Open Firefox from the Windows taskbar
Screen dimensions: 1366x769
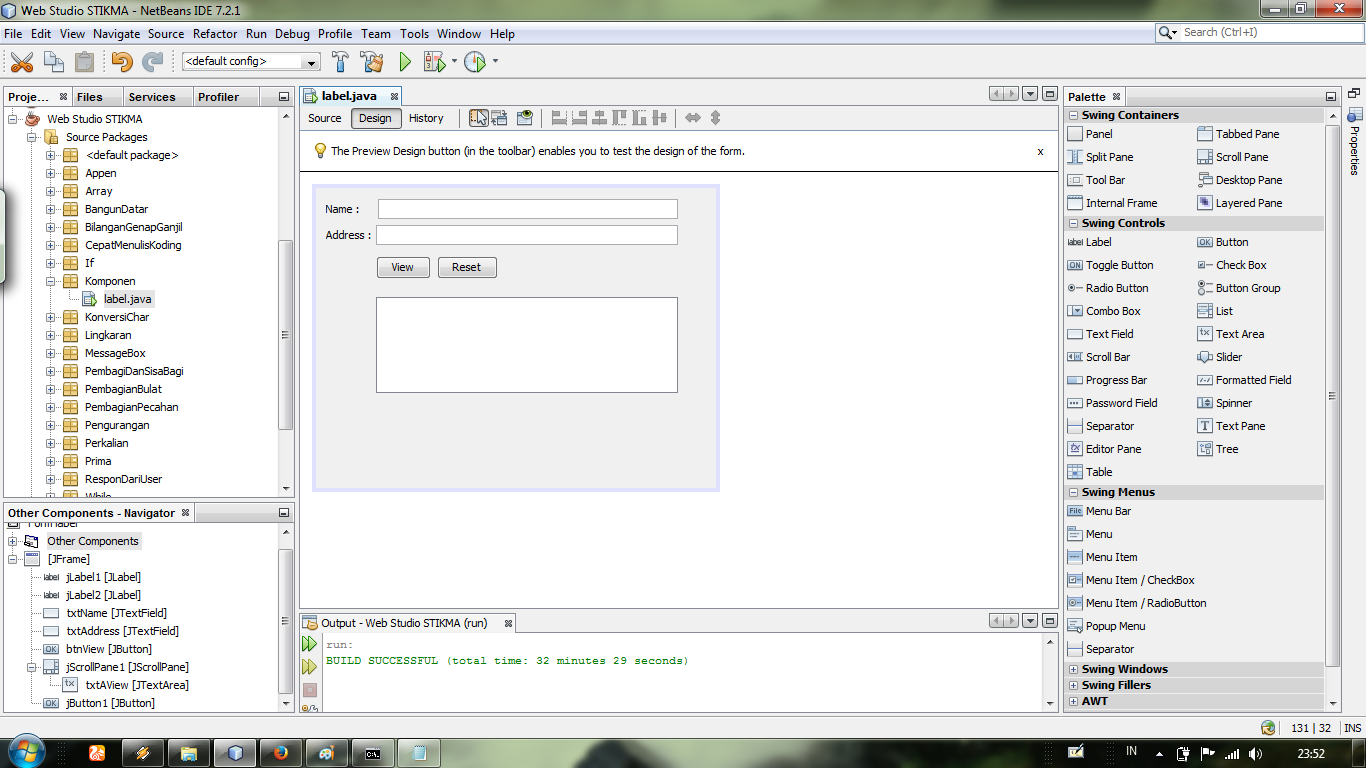click(281, 752)
